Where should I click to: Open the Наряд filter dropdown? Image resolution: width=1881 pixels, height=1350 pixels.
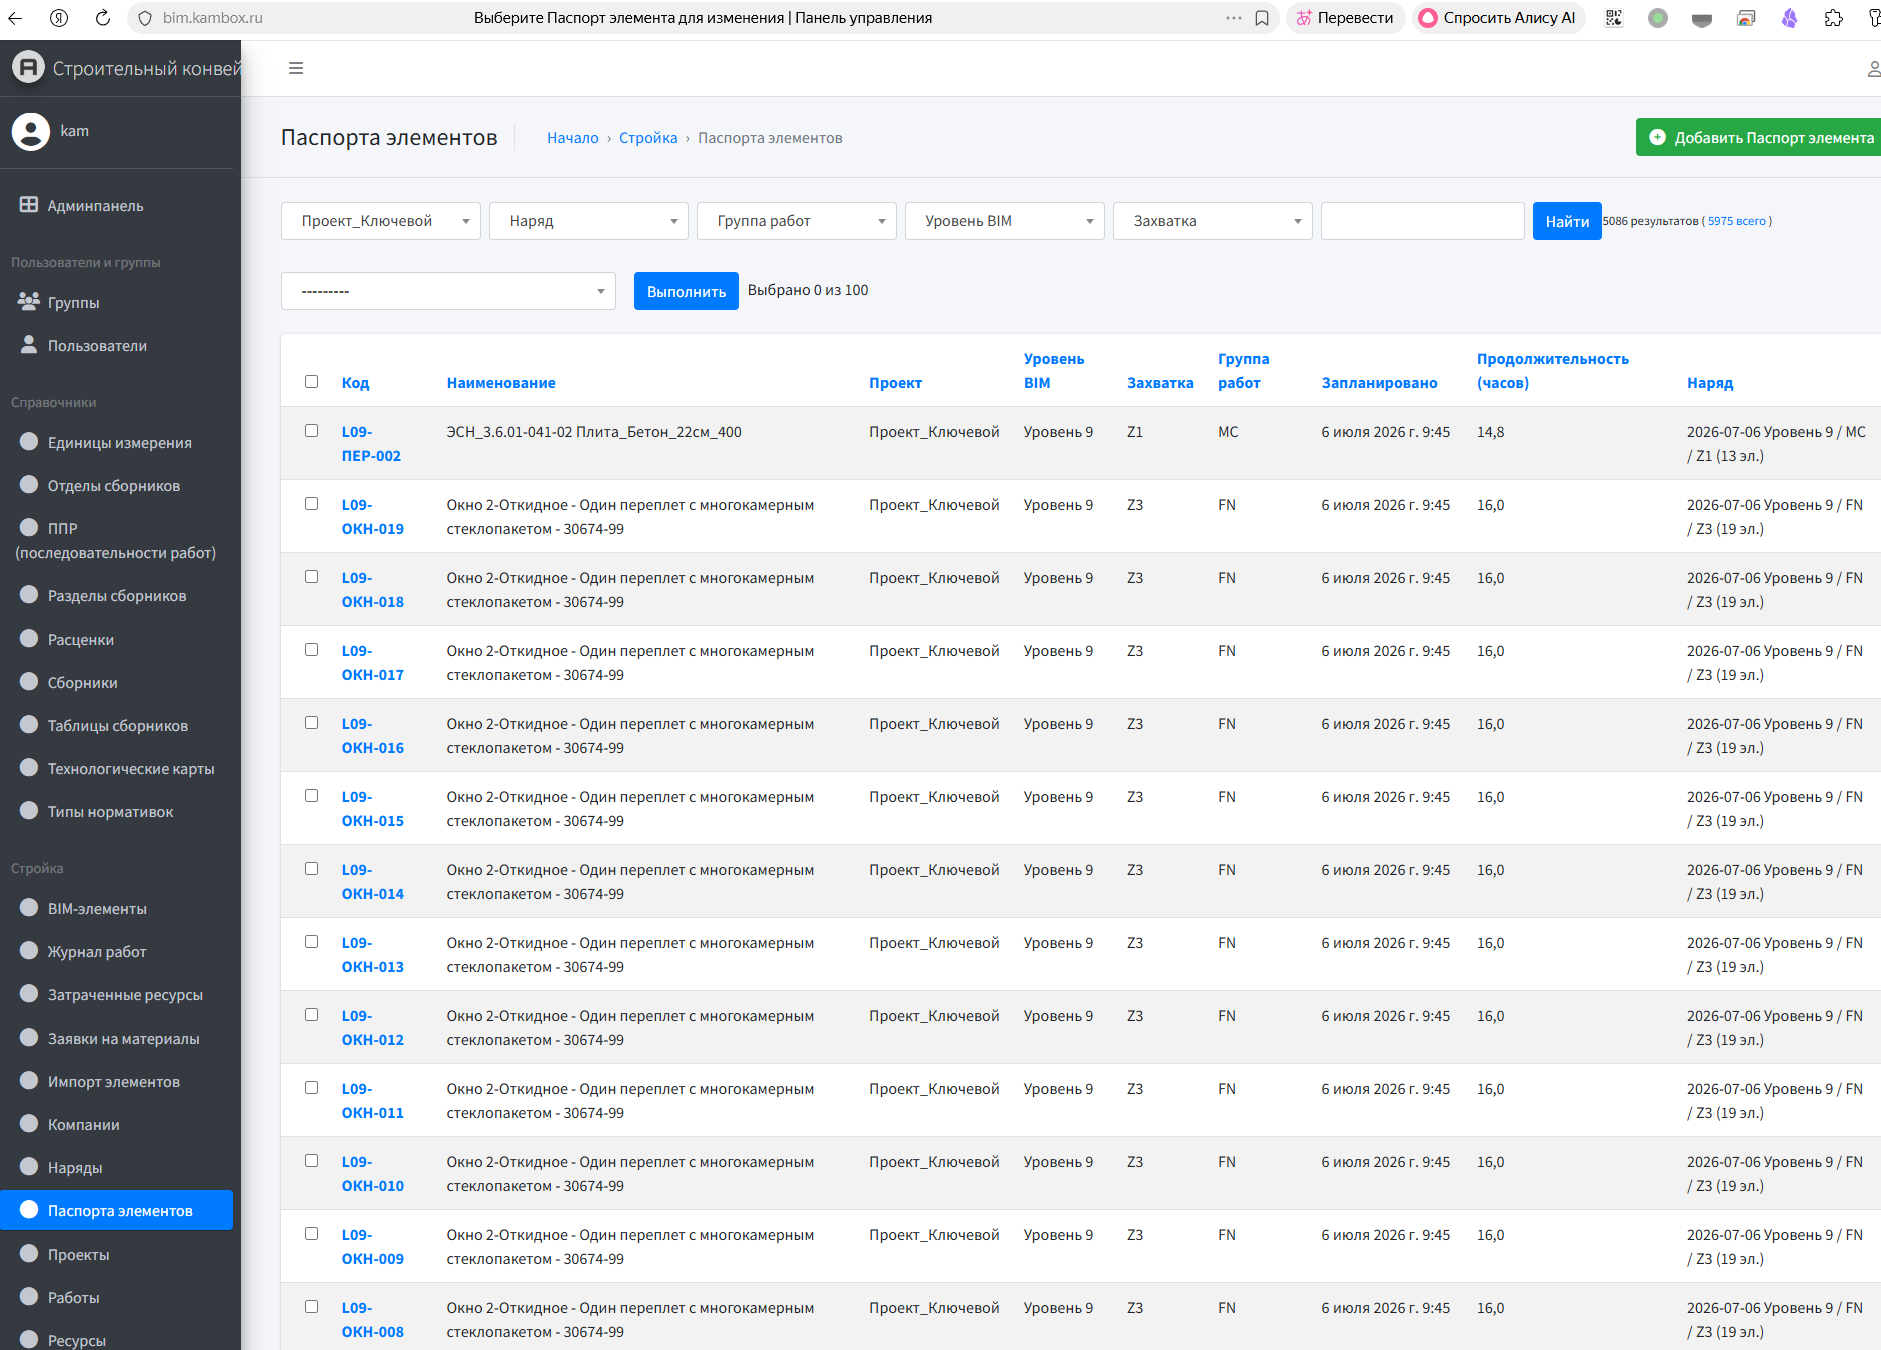(x=589, y=221)
